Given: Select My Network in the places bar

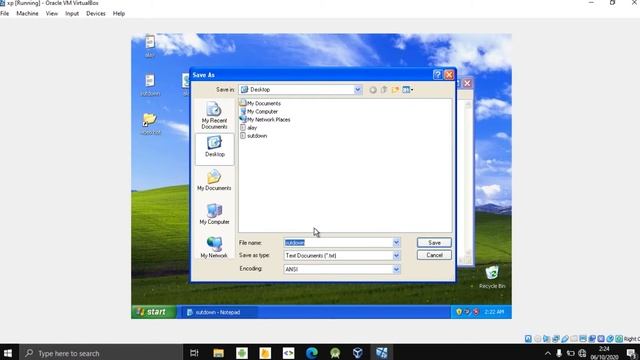Looking at the screenshot, I should pos(214,247).
